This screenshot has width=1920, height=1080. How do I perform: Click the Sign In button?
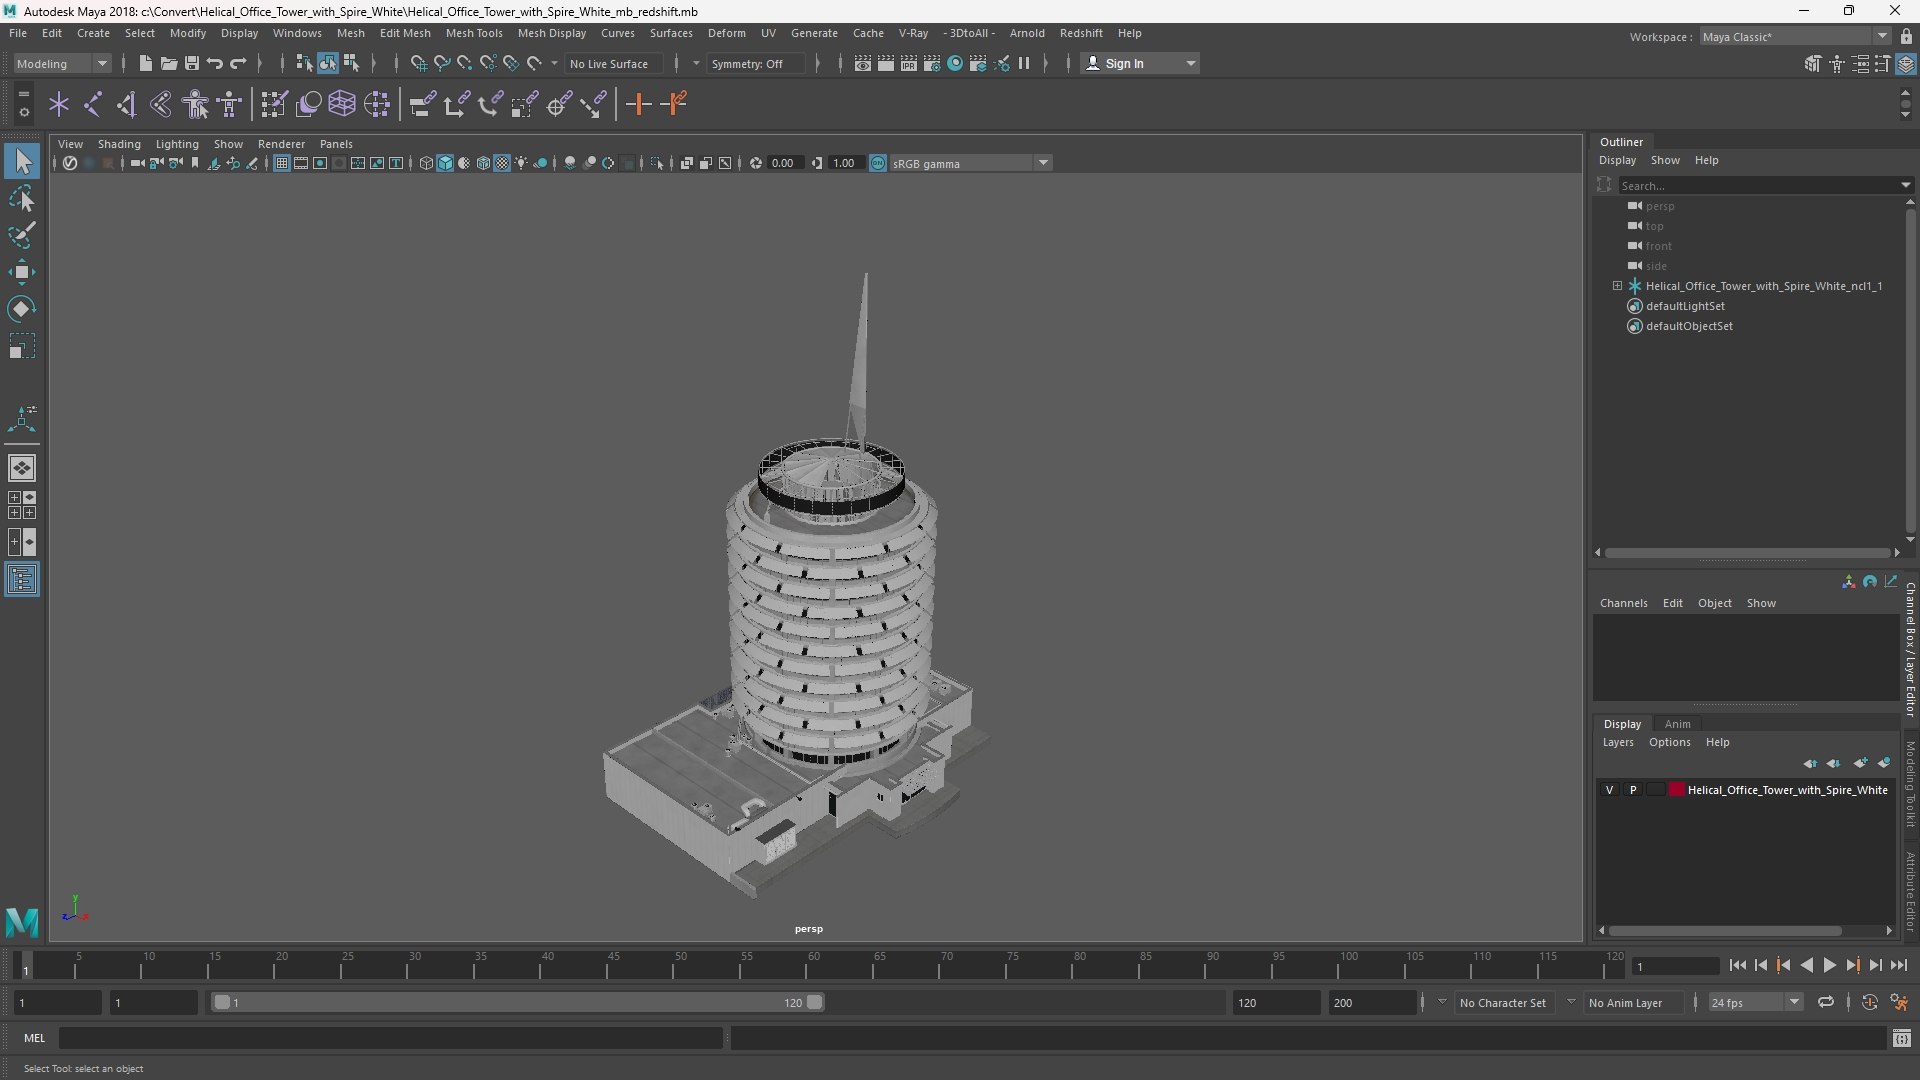coord(1140,63)
